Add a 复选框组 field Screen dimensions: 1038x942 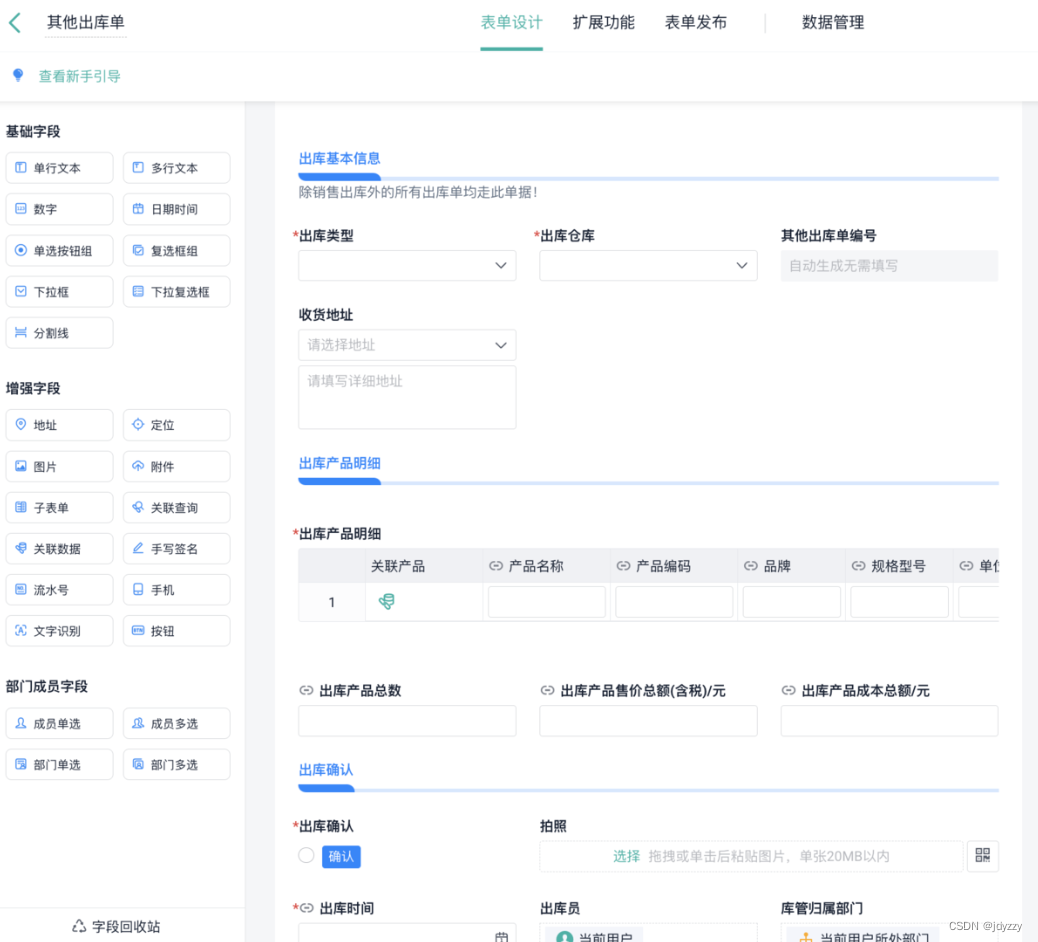point(177,251)
